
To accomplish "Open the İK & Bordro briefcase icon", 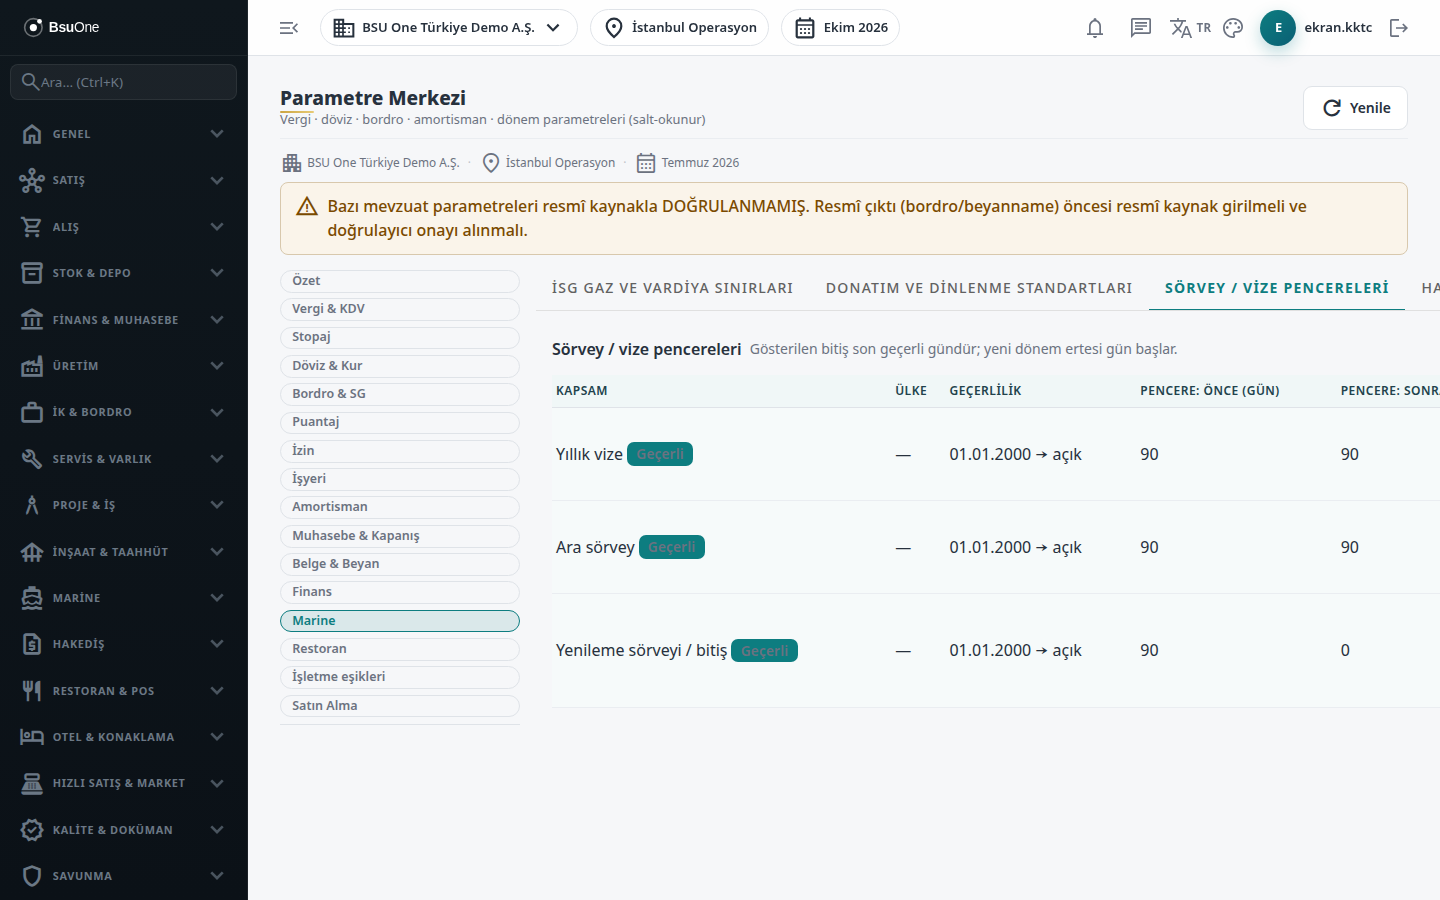I will 32,412.
